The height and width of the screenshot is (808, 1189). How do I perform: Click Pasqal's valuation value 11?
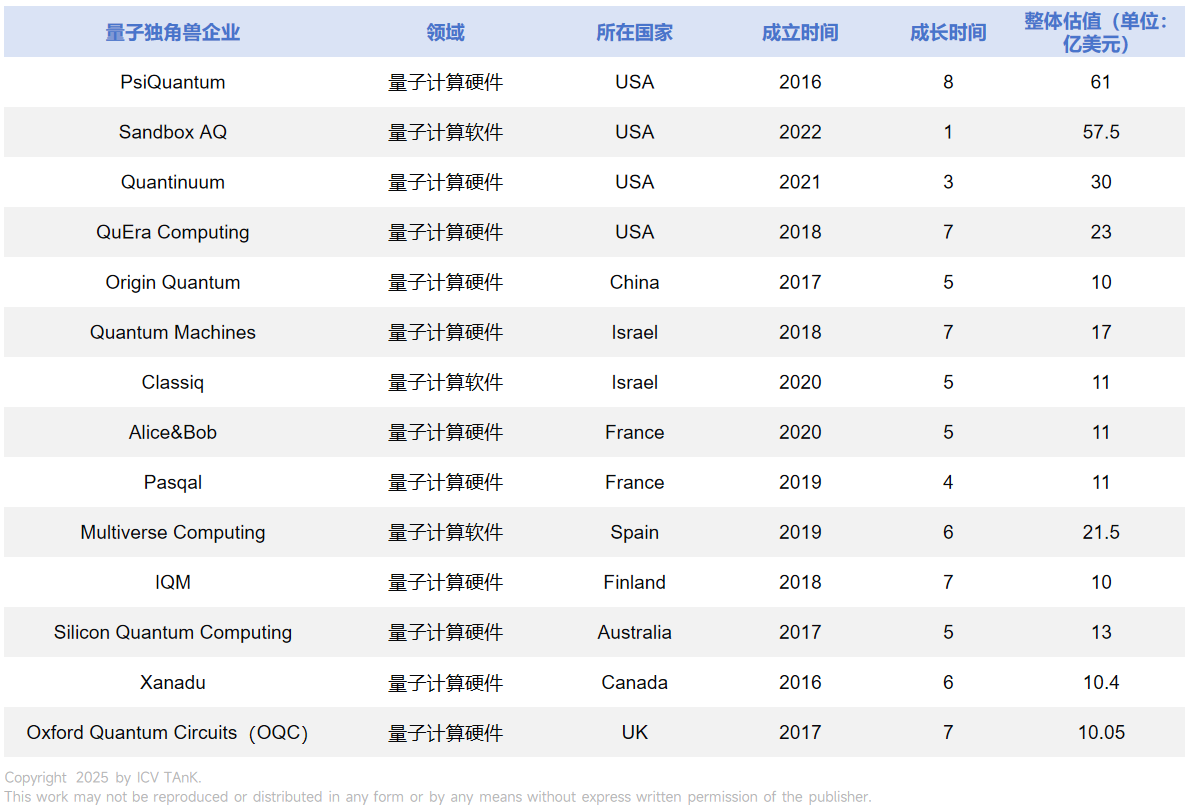(1101, 482)
